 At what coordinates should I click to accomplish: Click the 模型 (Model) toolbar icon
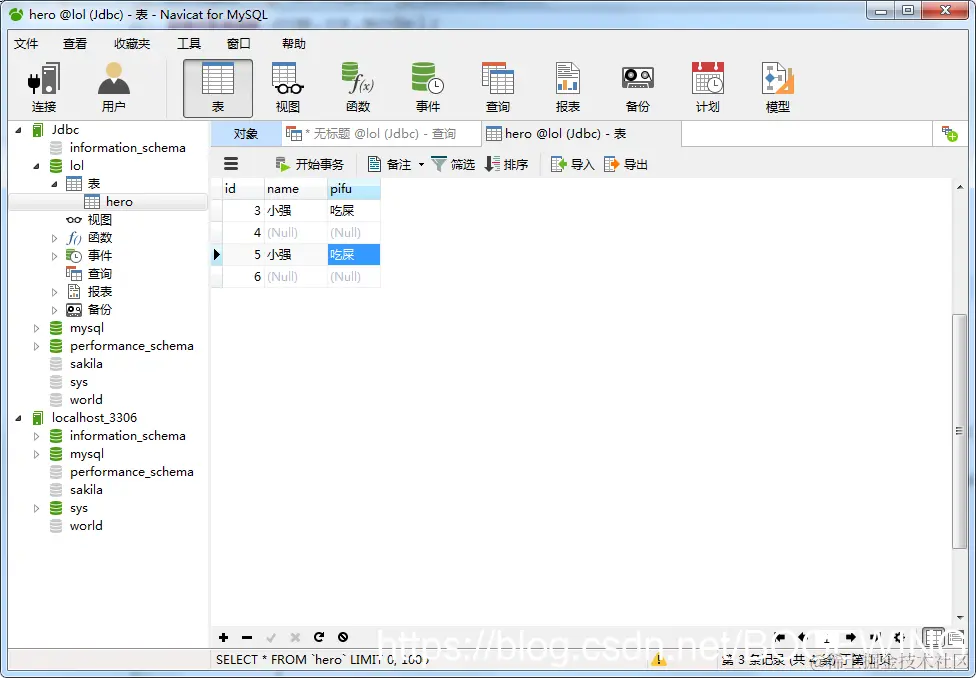(777, 88)
